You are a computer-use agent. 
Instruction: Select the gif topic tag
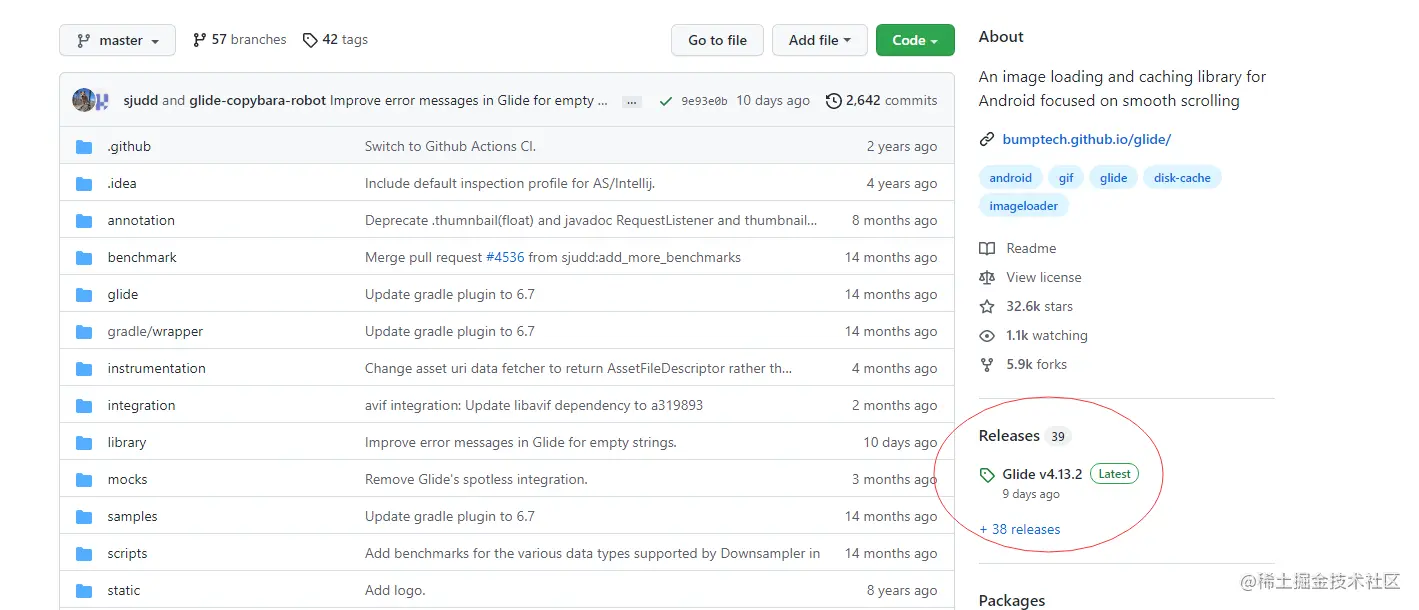point(1066,178)
